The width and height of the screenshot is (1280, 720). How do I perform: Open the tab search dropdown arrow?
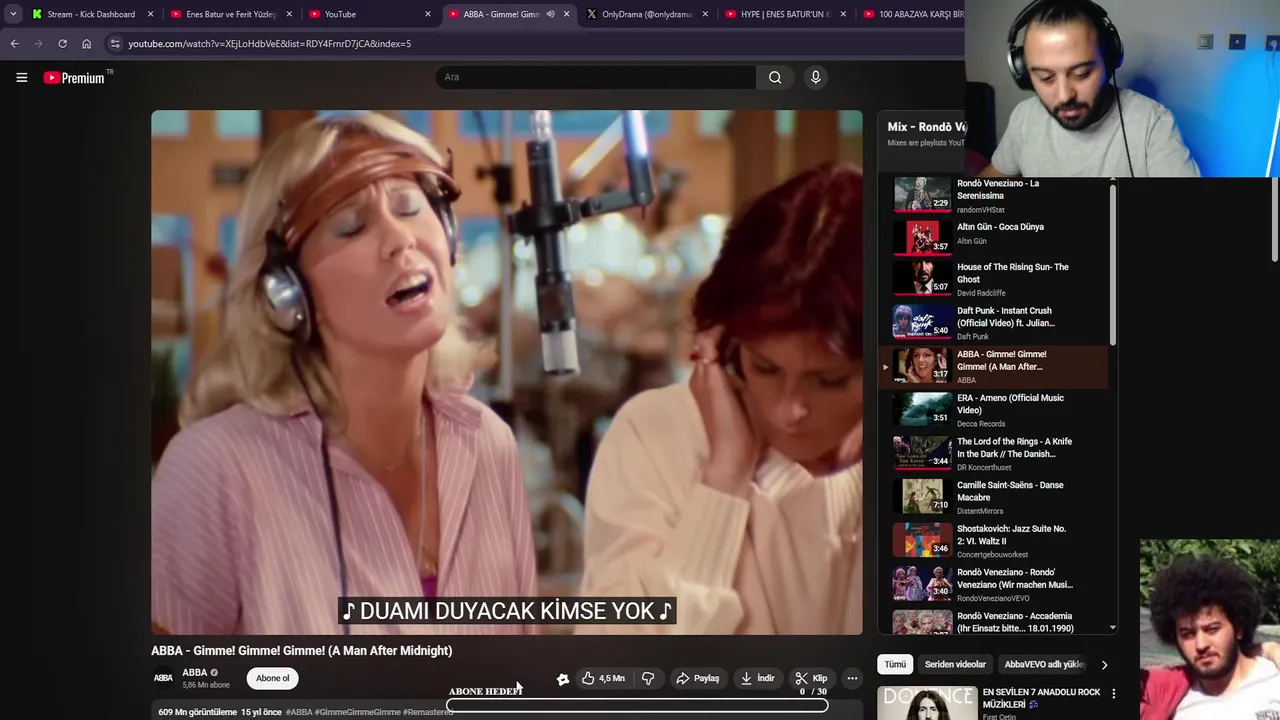(13, 14)
